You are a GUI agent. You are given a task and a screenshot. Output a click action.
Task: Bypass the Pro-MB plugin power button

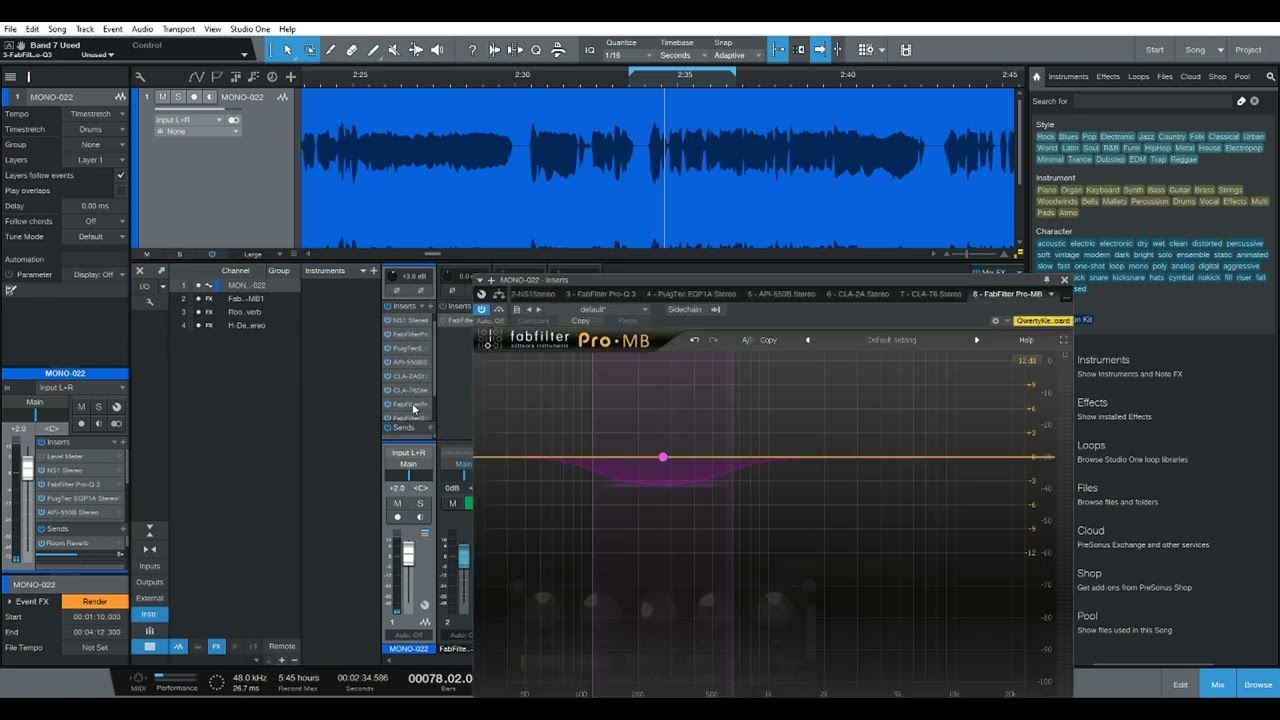tap(481, 309)
